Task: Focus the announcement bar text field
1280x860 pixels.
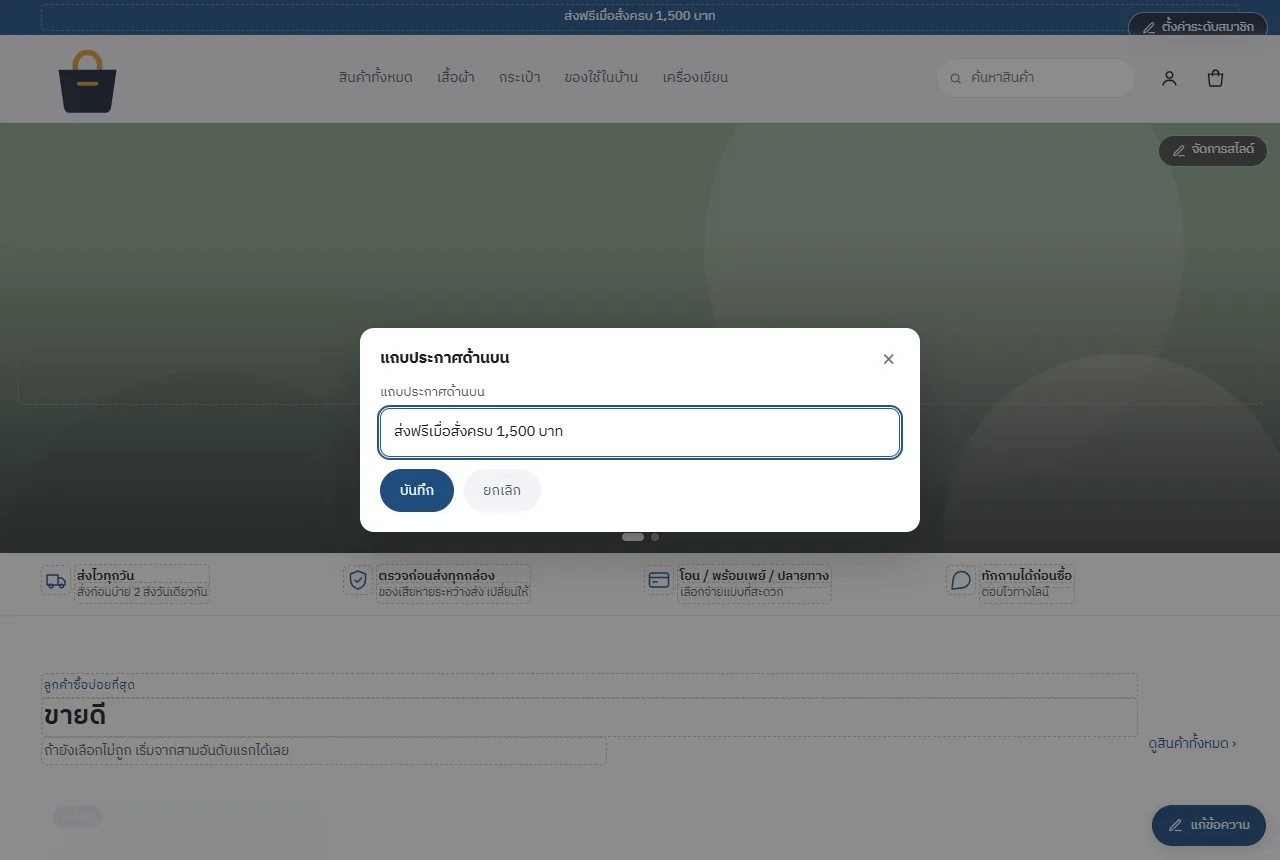Action: click(x=640, y=433)
